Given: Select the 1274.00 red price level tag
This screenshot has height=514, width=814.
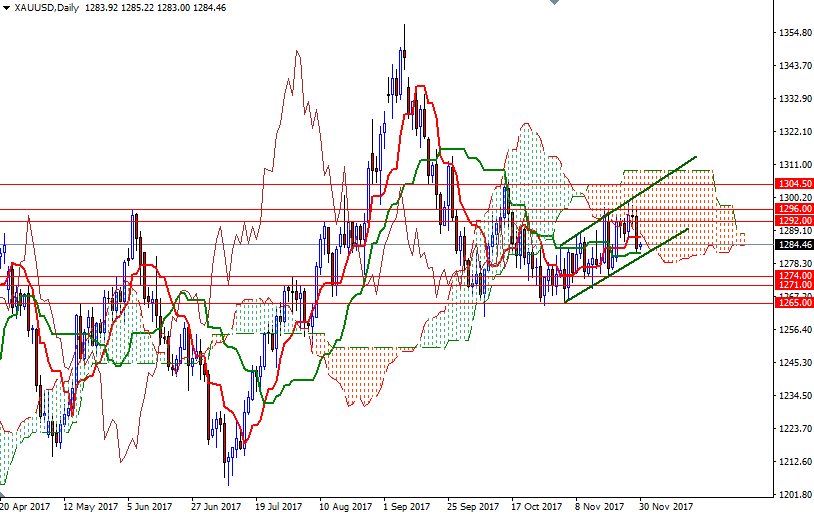Looking at the screenshot, I should click(x=793, y=275).
